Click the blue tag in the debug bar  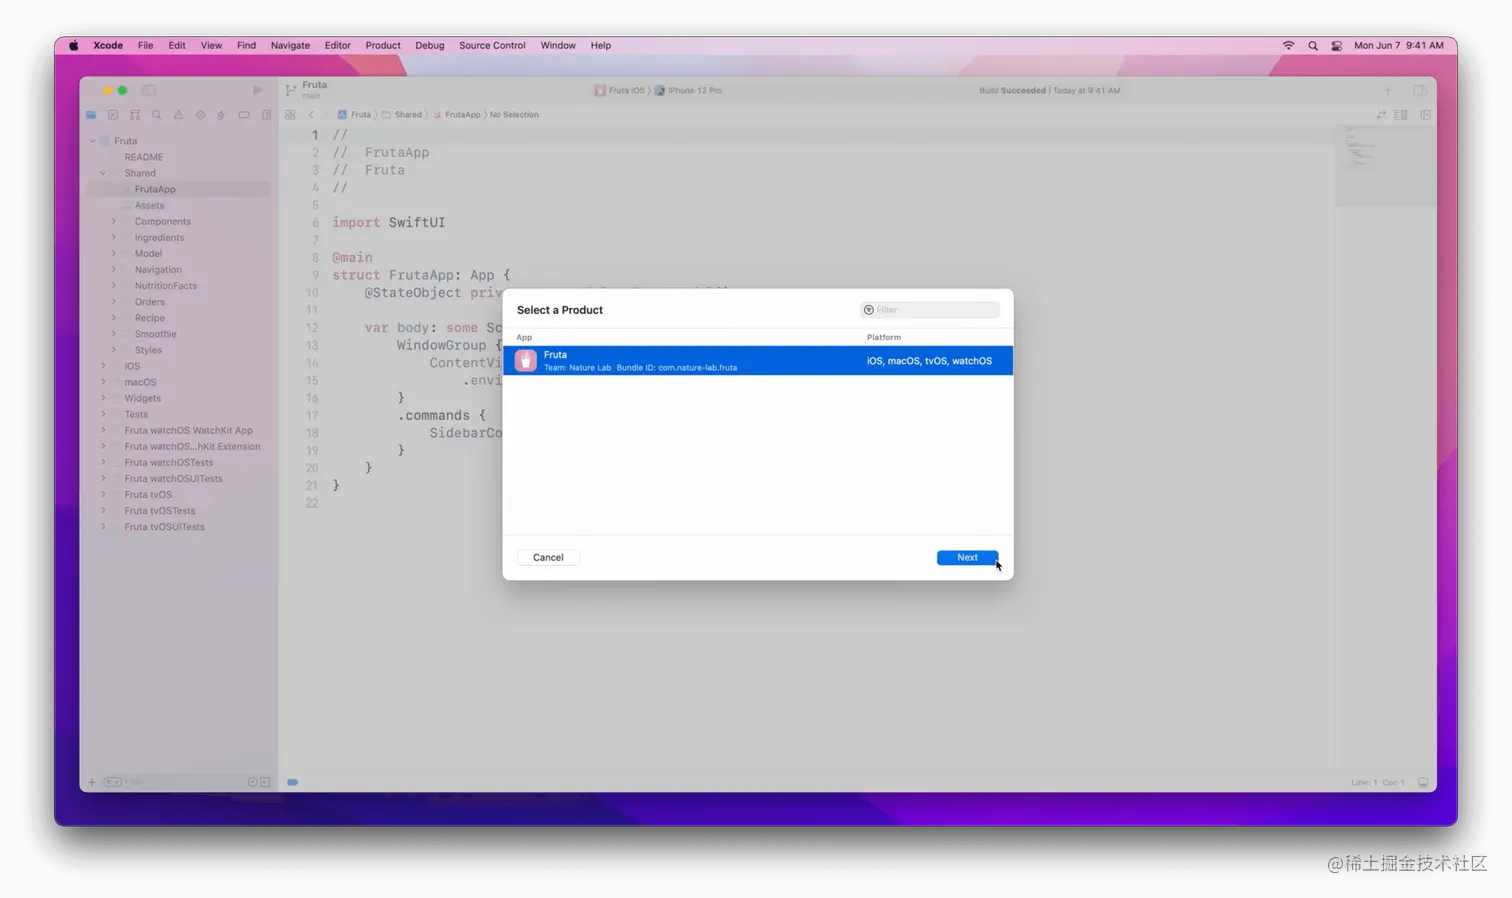[292, 782]
